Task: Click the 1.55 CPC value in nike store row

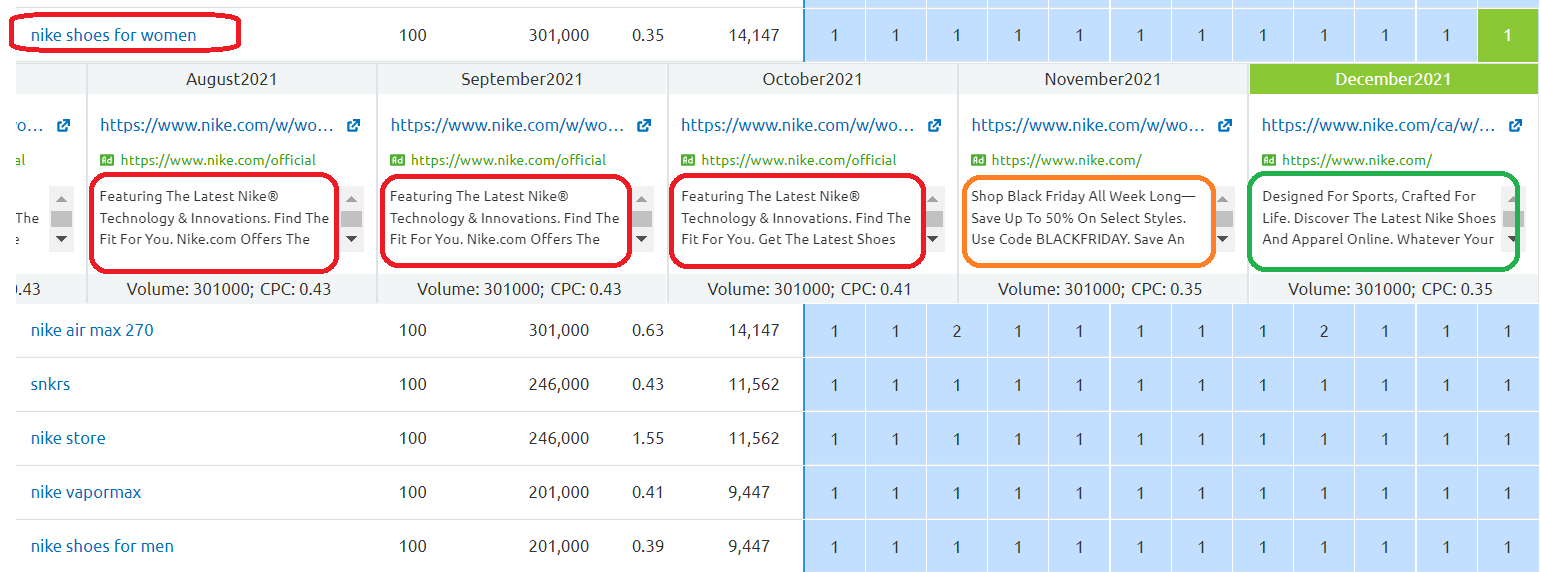Action: click(x=648, y=438)
